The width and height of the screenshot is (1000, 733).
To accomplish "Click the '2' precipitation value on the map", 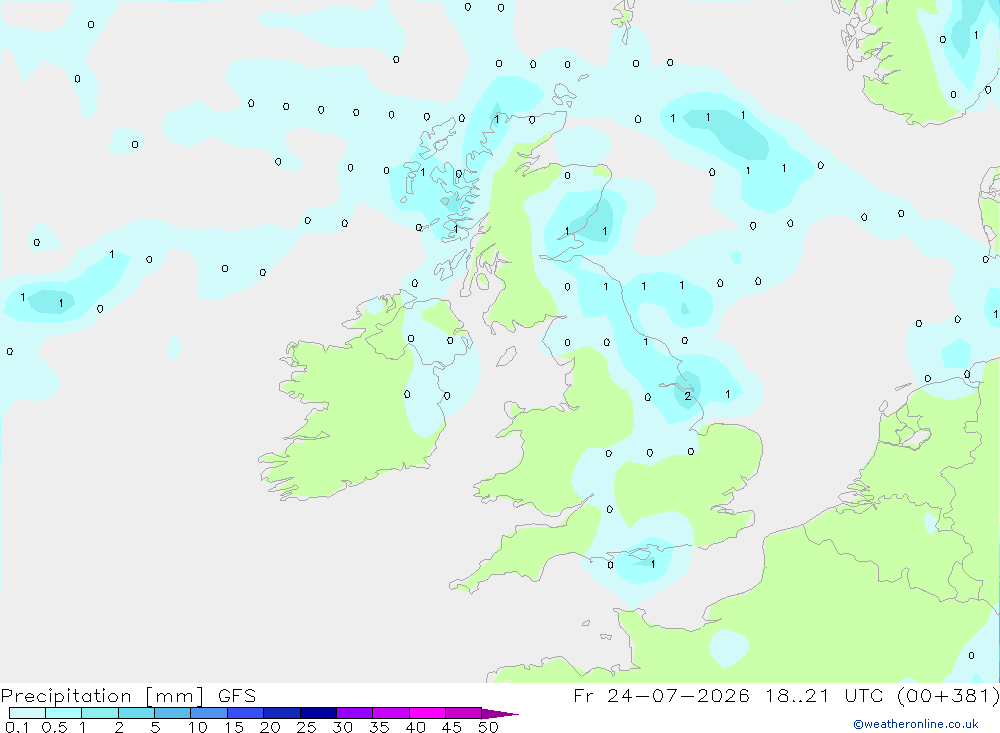I will click(687, 396).
